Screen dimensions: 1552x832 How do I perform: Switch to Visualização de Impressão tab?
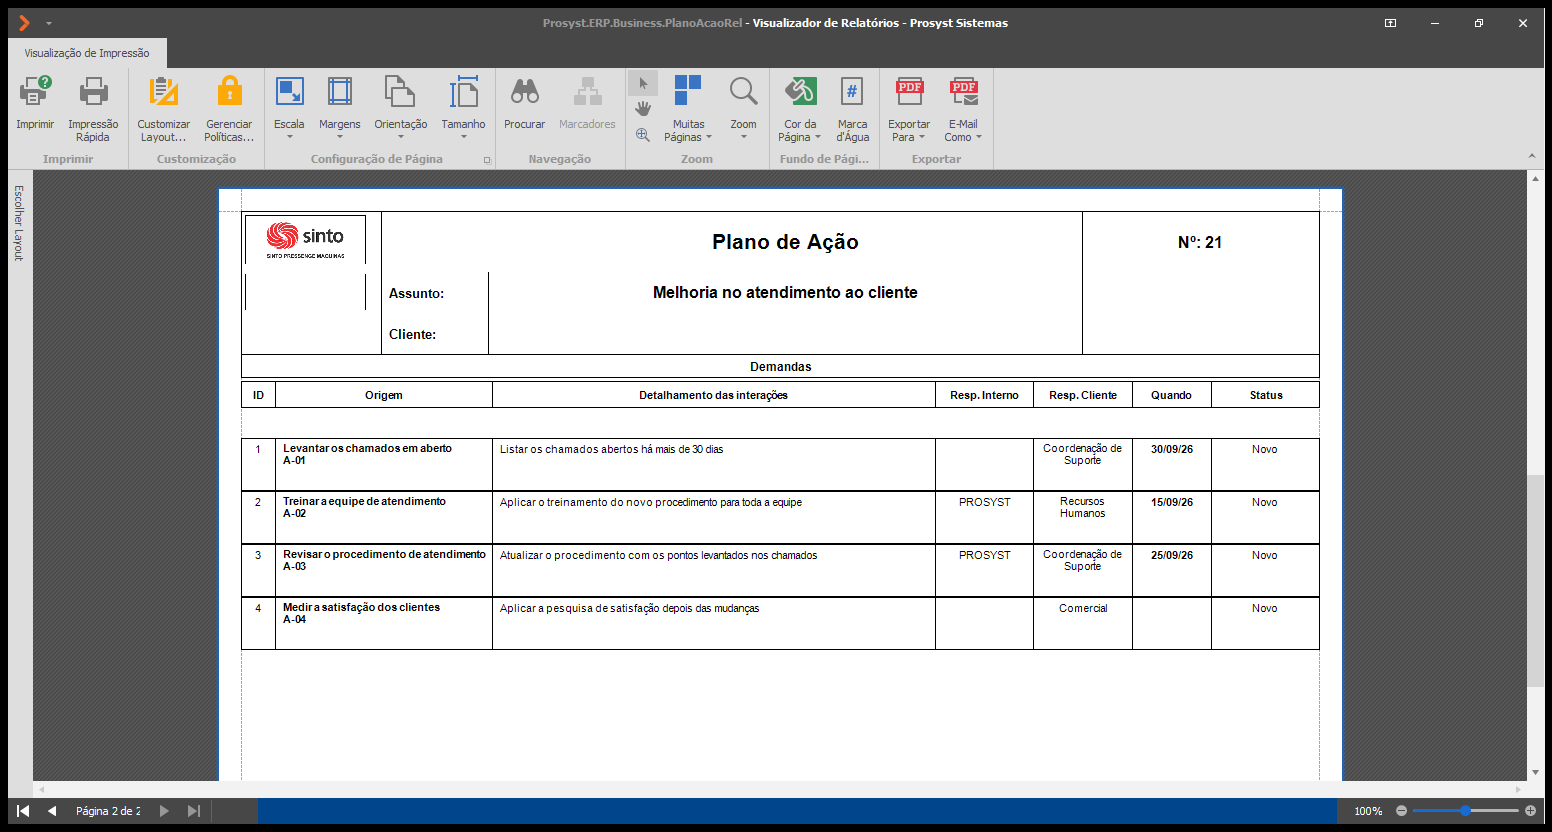87,53
